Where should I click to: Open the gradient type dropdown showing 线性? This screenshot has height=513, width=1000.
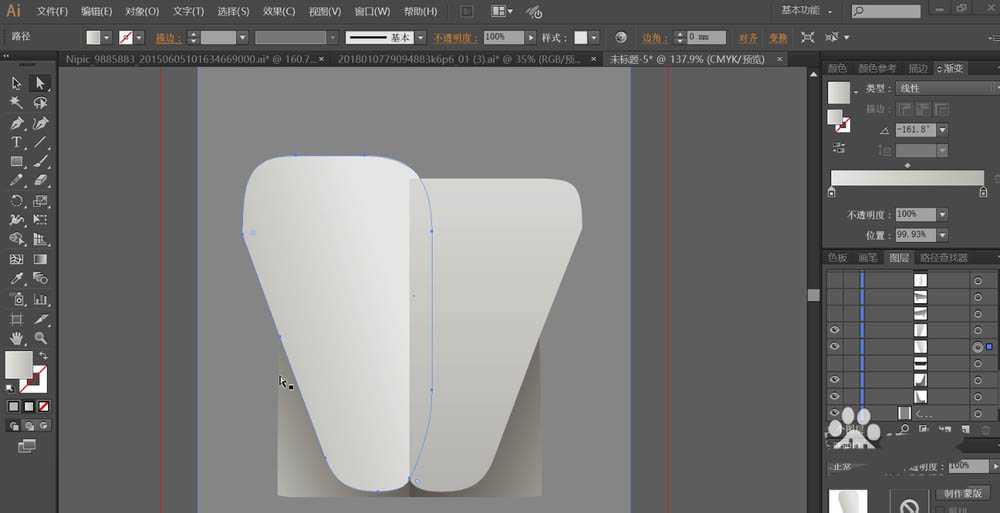coord(940,88)
